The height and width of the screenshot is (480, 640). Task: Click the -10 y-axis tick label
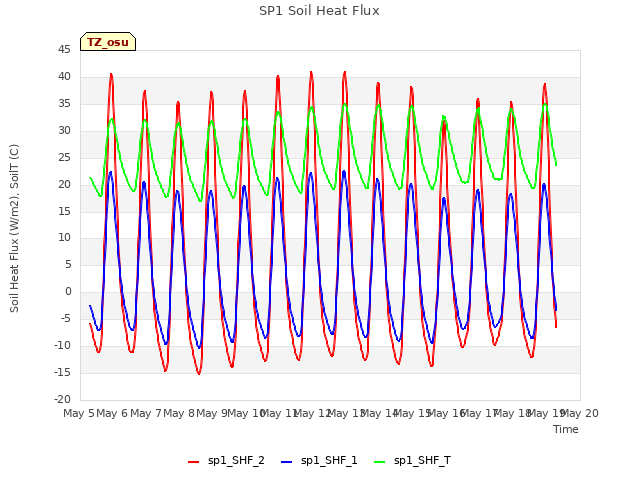tap(63, 345)
